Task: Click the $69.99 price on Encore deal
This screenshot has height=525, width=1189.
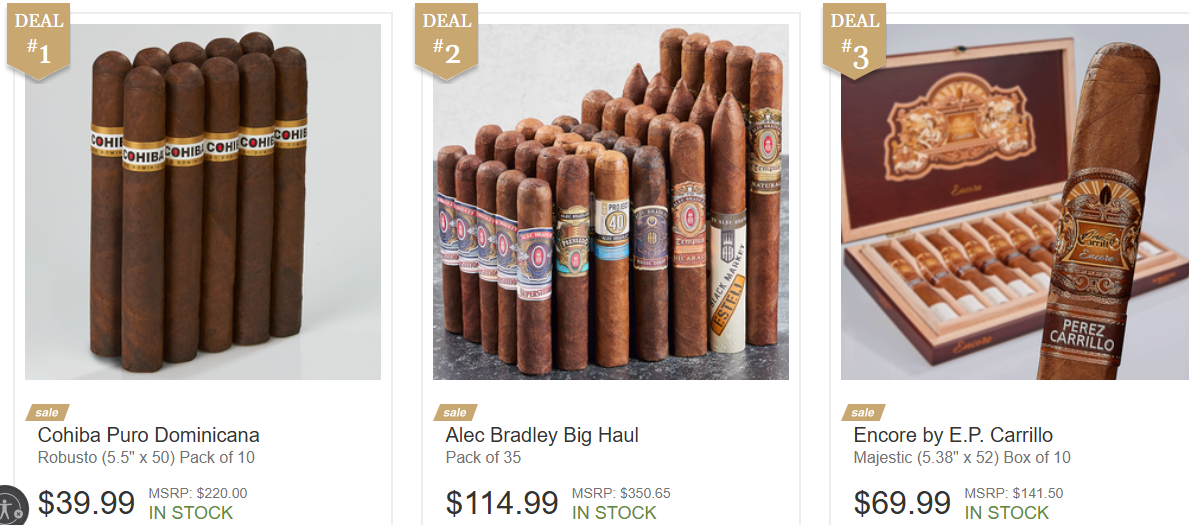Action: point(902,503)
